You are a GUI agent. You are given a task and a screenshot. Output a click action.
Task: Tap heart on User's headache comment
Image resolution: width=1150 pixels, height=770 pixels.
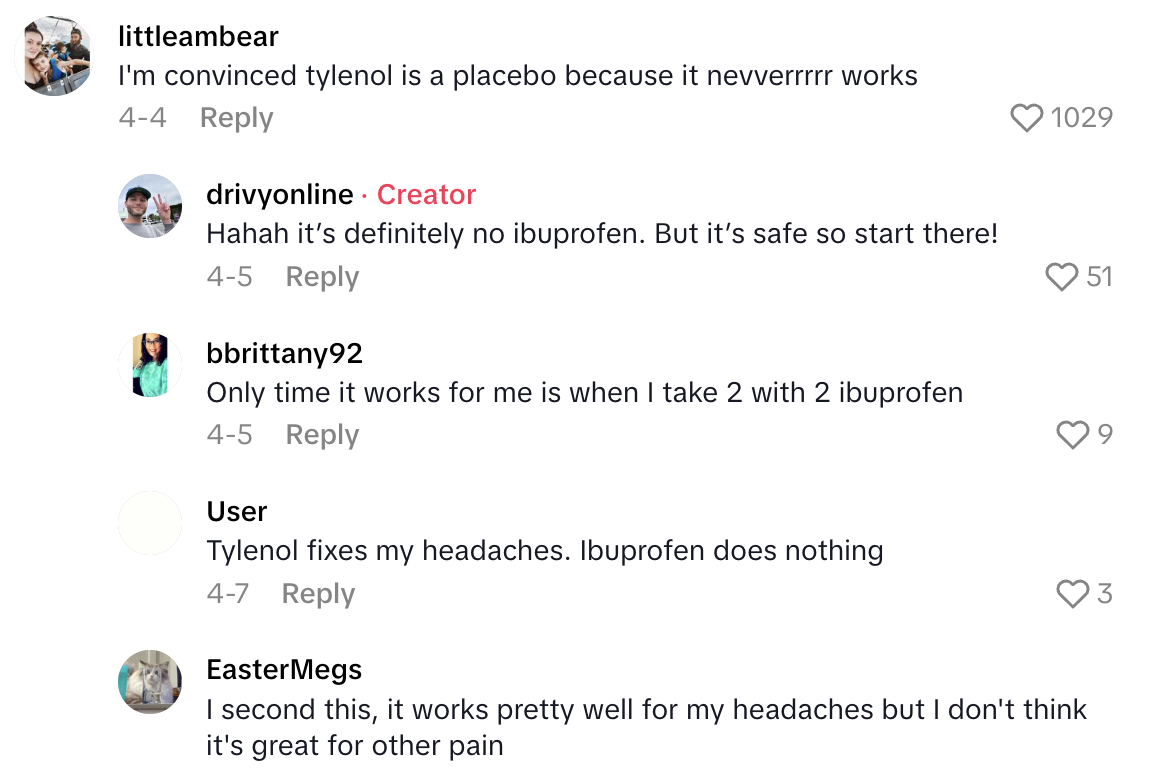[1072, 594]
